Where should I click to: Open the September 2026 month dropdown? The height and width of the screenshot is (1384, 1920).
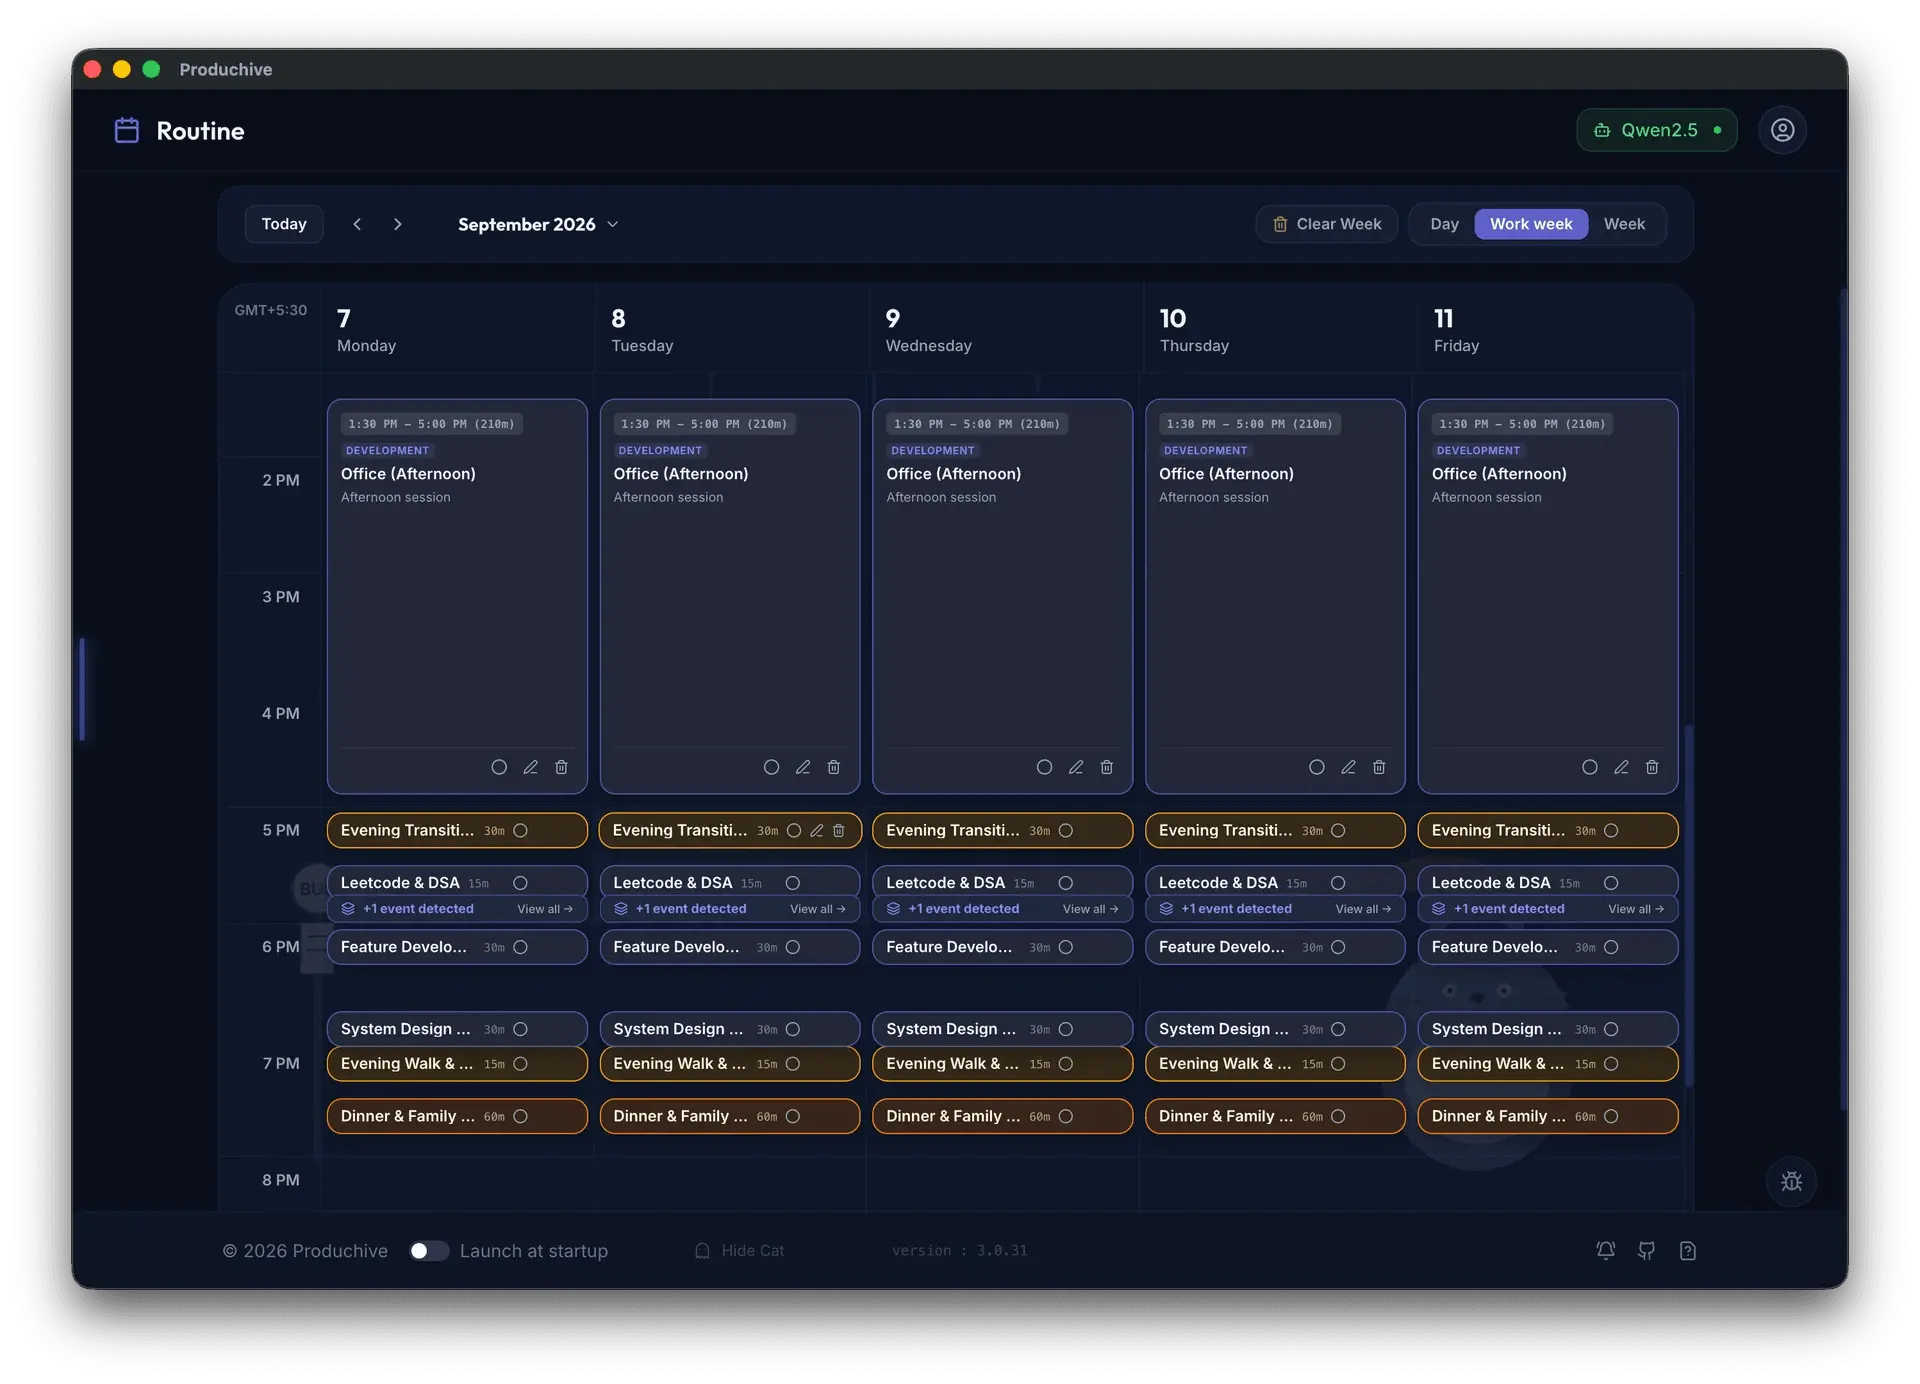[538, 224]
